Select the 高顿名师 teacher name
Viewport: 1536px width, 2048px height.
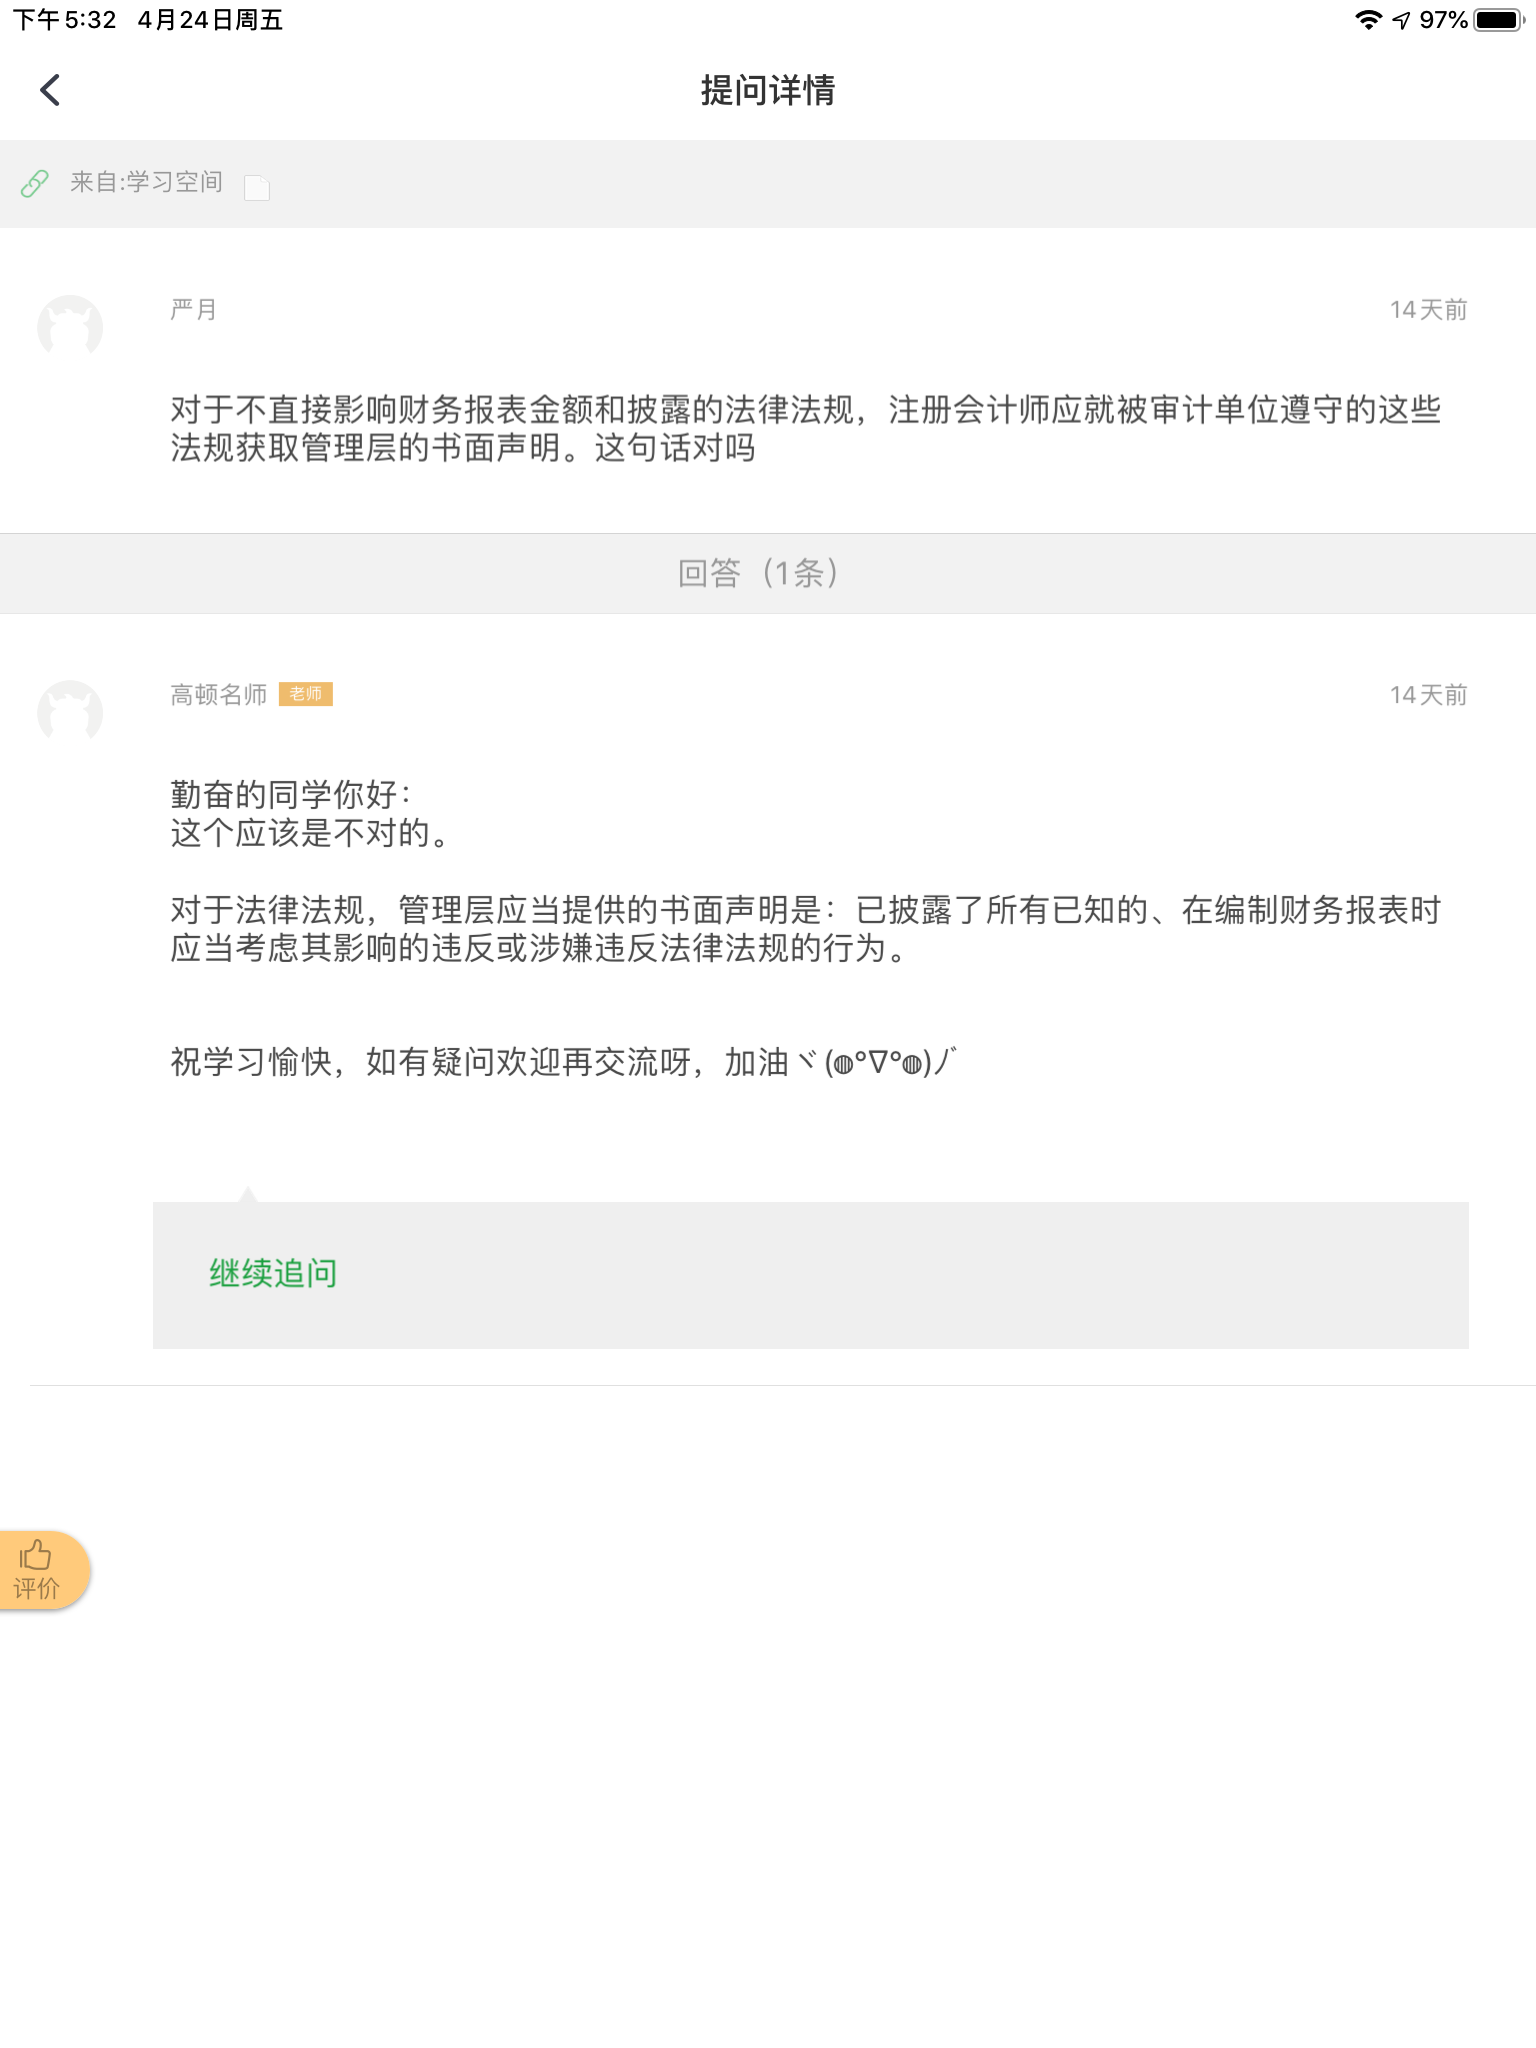tap(218, 694)
